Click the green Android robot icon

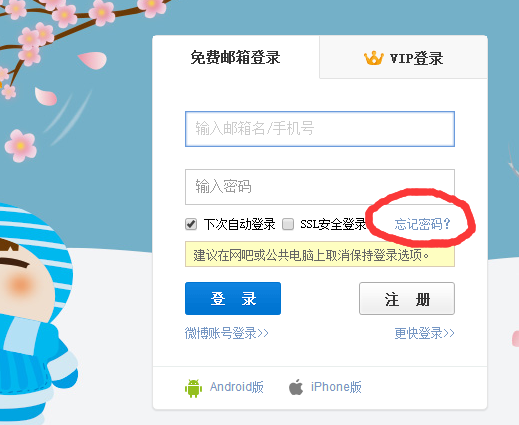coord(193,388)
